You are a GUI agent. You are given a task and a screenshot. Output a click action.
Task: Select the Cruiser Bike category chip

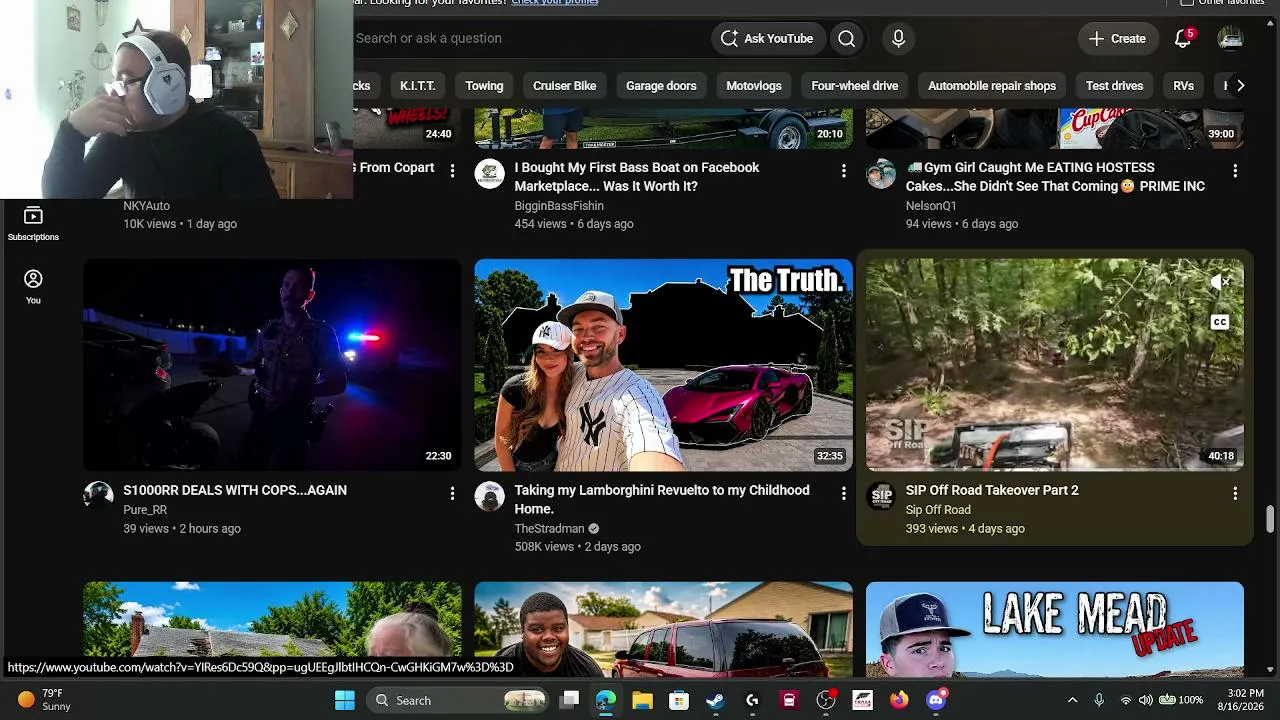point(564,86)
